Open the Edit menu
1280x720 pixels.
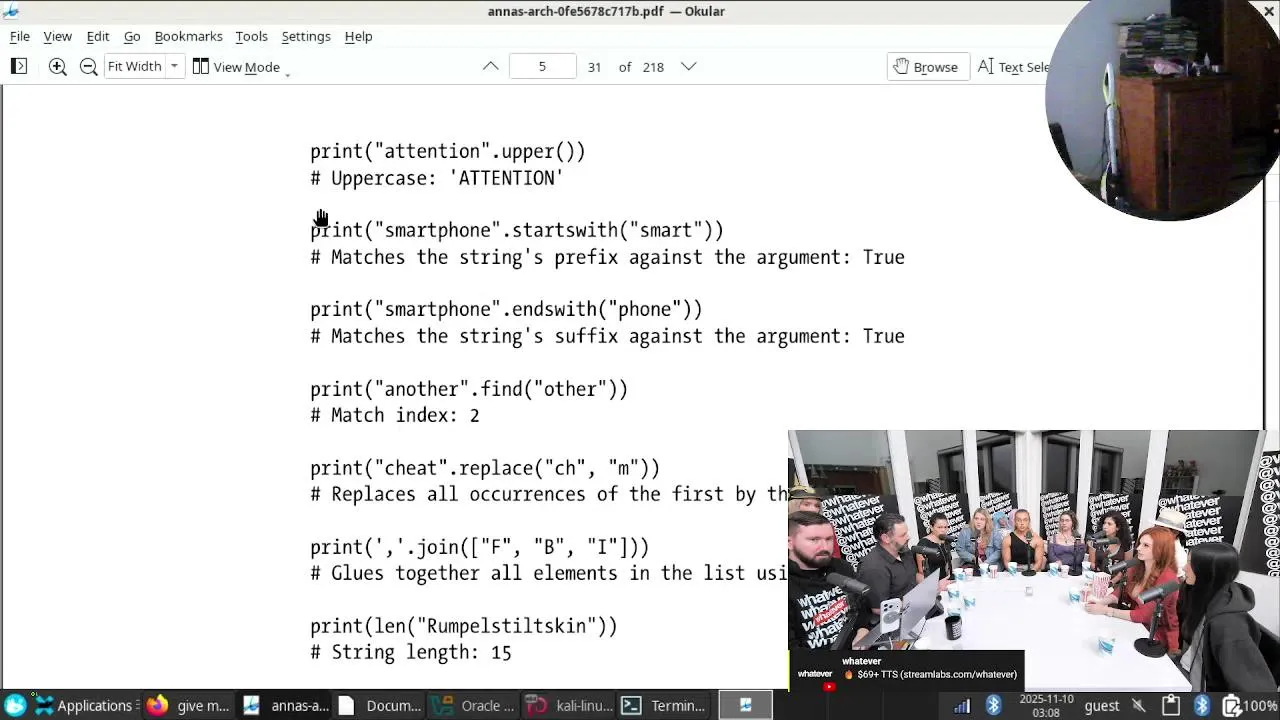pyautogui.click(x=98, y=36)
